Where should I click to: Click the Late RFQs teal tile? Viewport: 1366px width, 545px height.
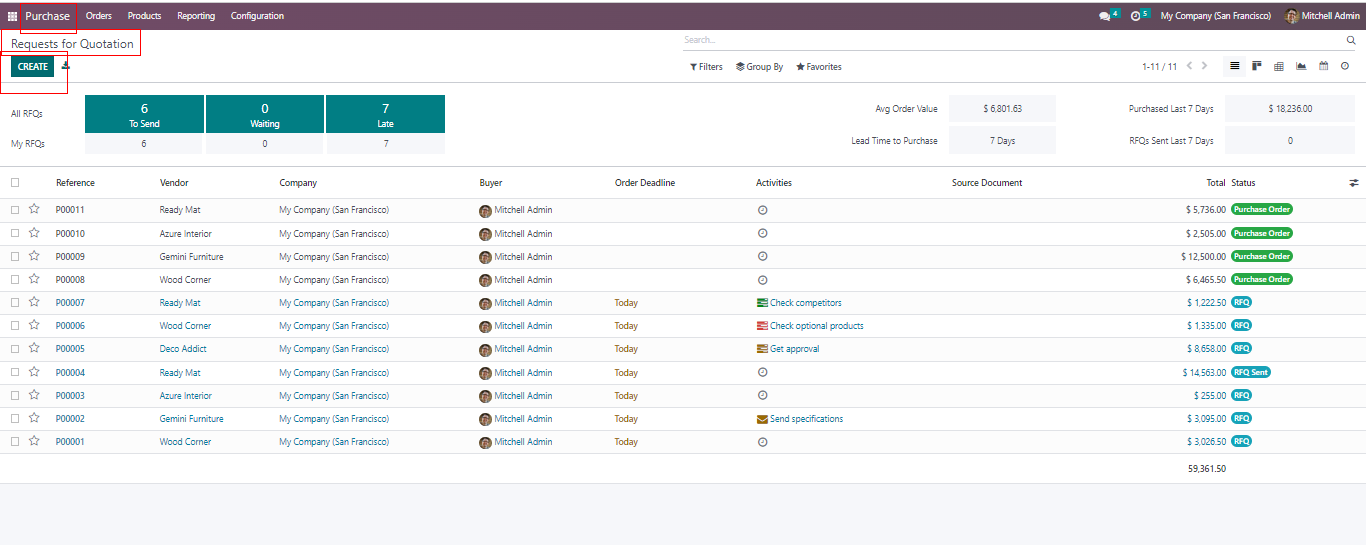385,114
